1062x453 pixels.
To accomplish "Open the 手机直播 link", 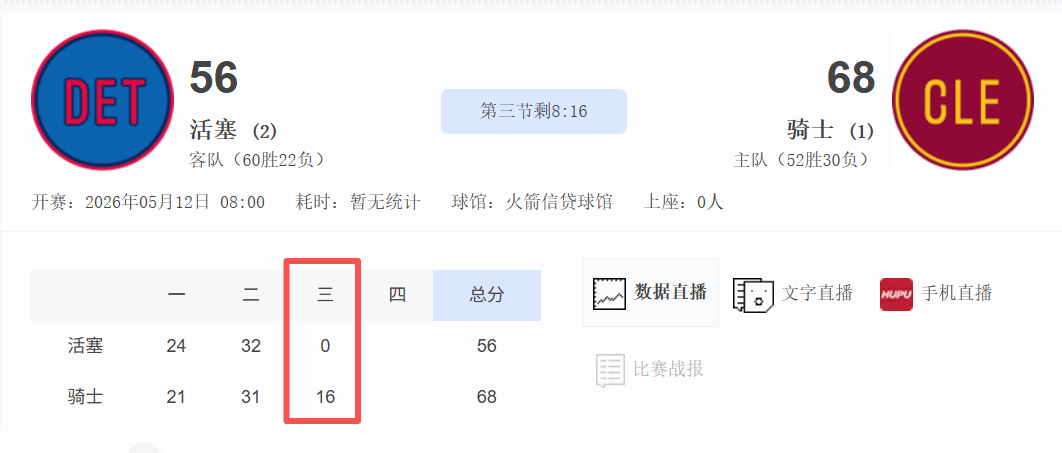I will (957, 293).
